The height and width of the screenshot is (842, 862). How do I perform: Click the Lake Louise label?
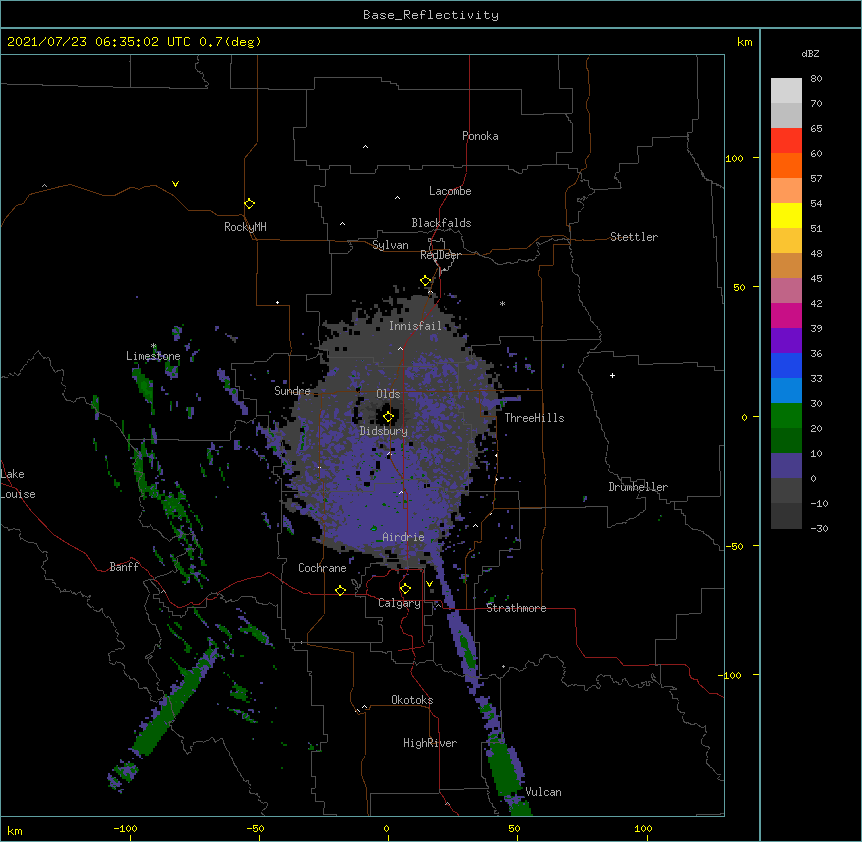(18, 484)
